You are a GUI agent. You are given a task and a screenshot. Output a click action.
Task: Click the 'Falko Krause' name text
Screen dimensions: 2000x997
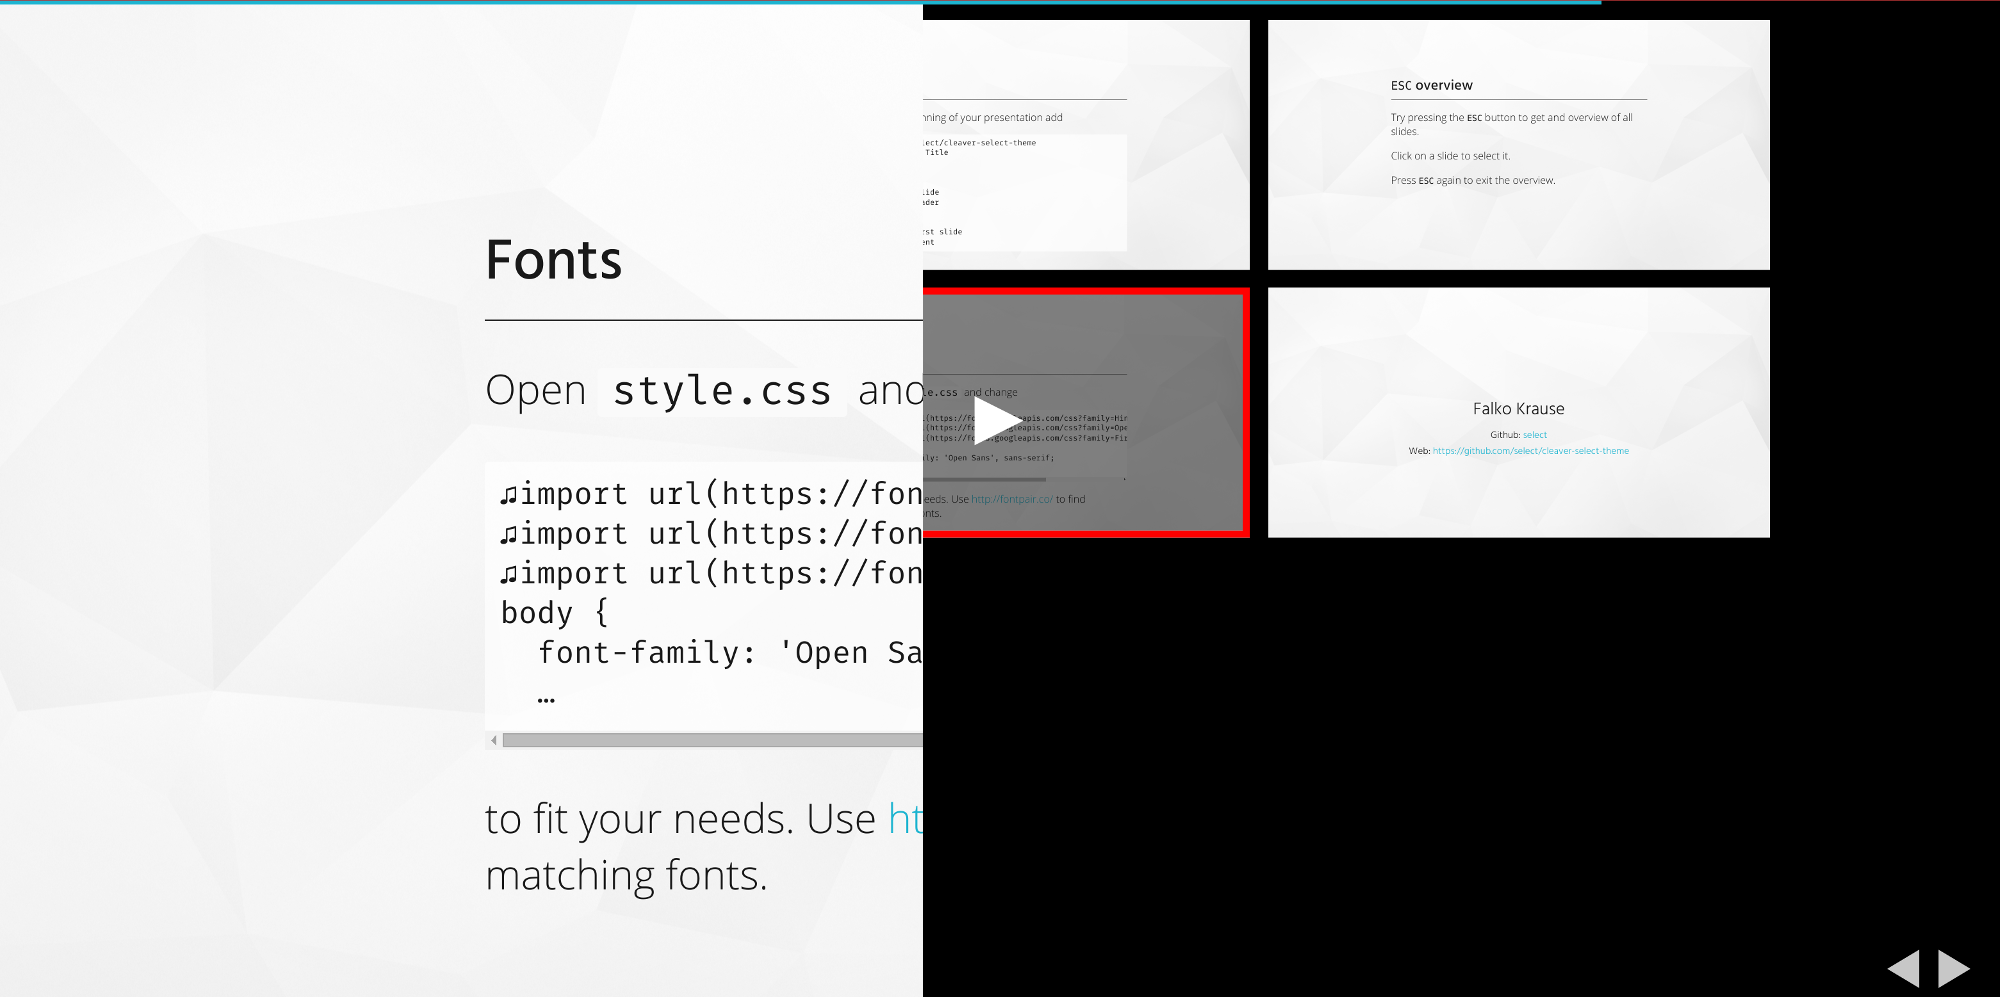(x=1518, y=408)
